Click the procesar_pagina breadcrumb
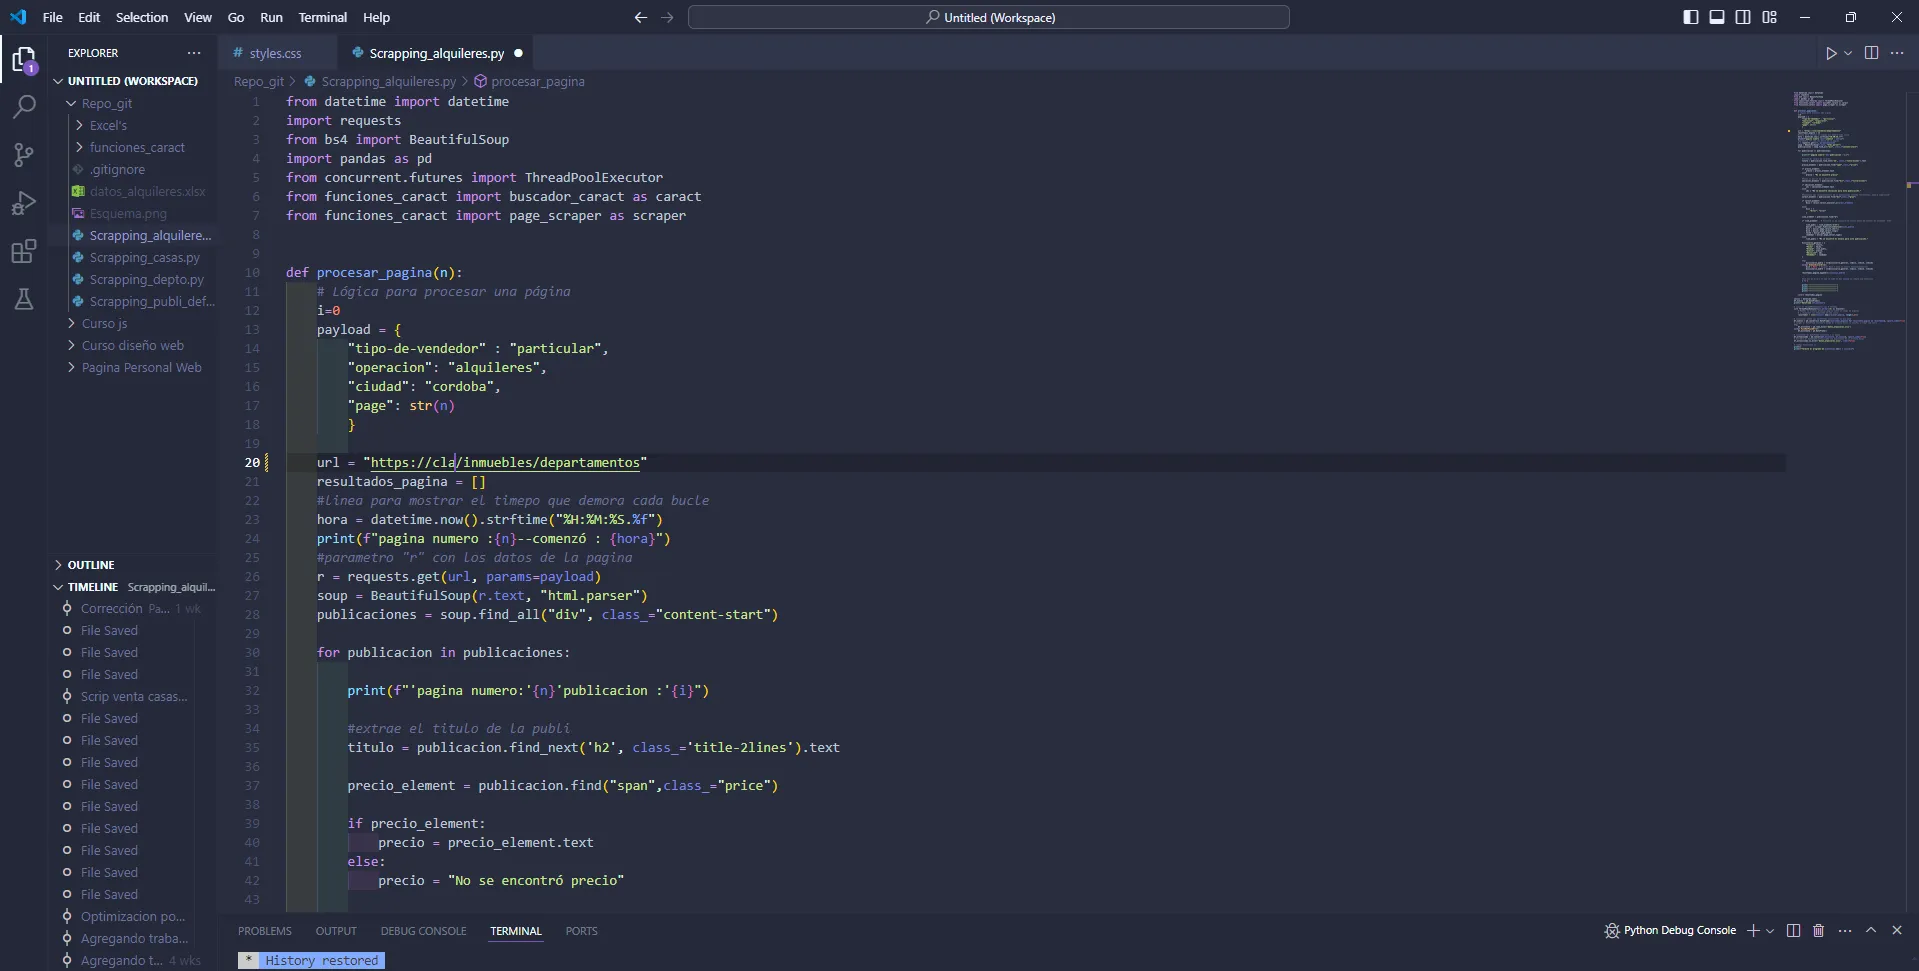 [x=540, y=81]
